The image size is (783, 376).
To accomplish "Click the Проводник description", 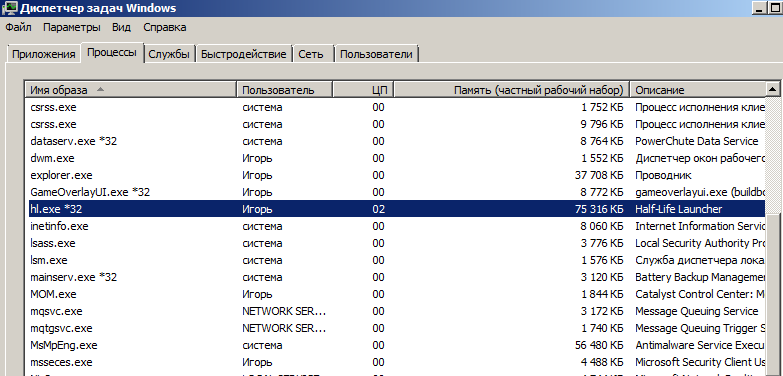I will pos(663,175).
